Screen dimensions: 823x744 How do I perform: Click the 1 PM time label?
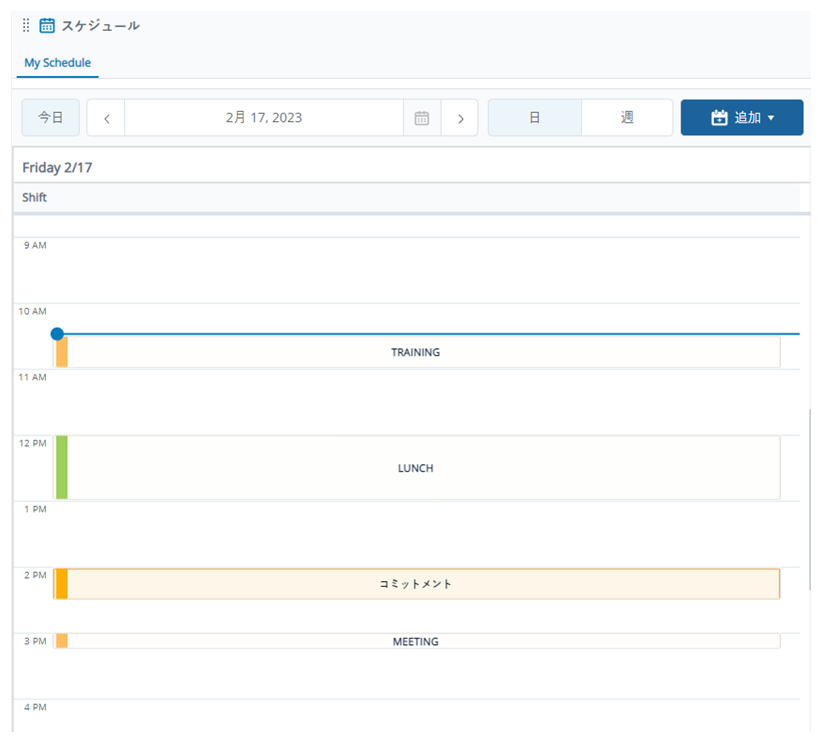(35, 509)
